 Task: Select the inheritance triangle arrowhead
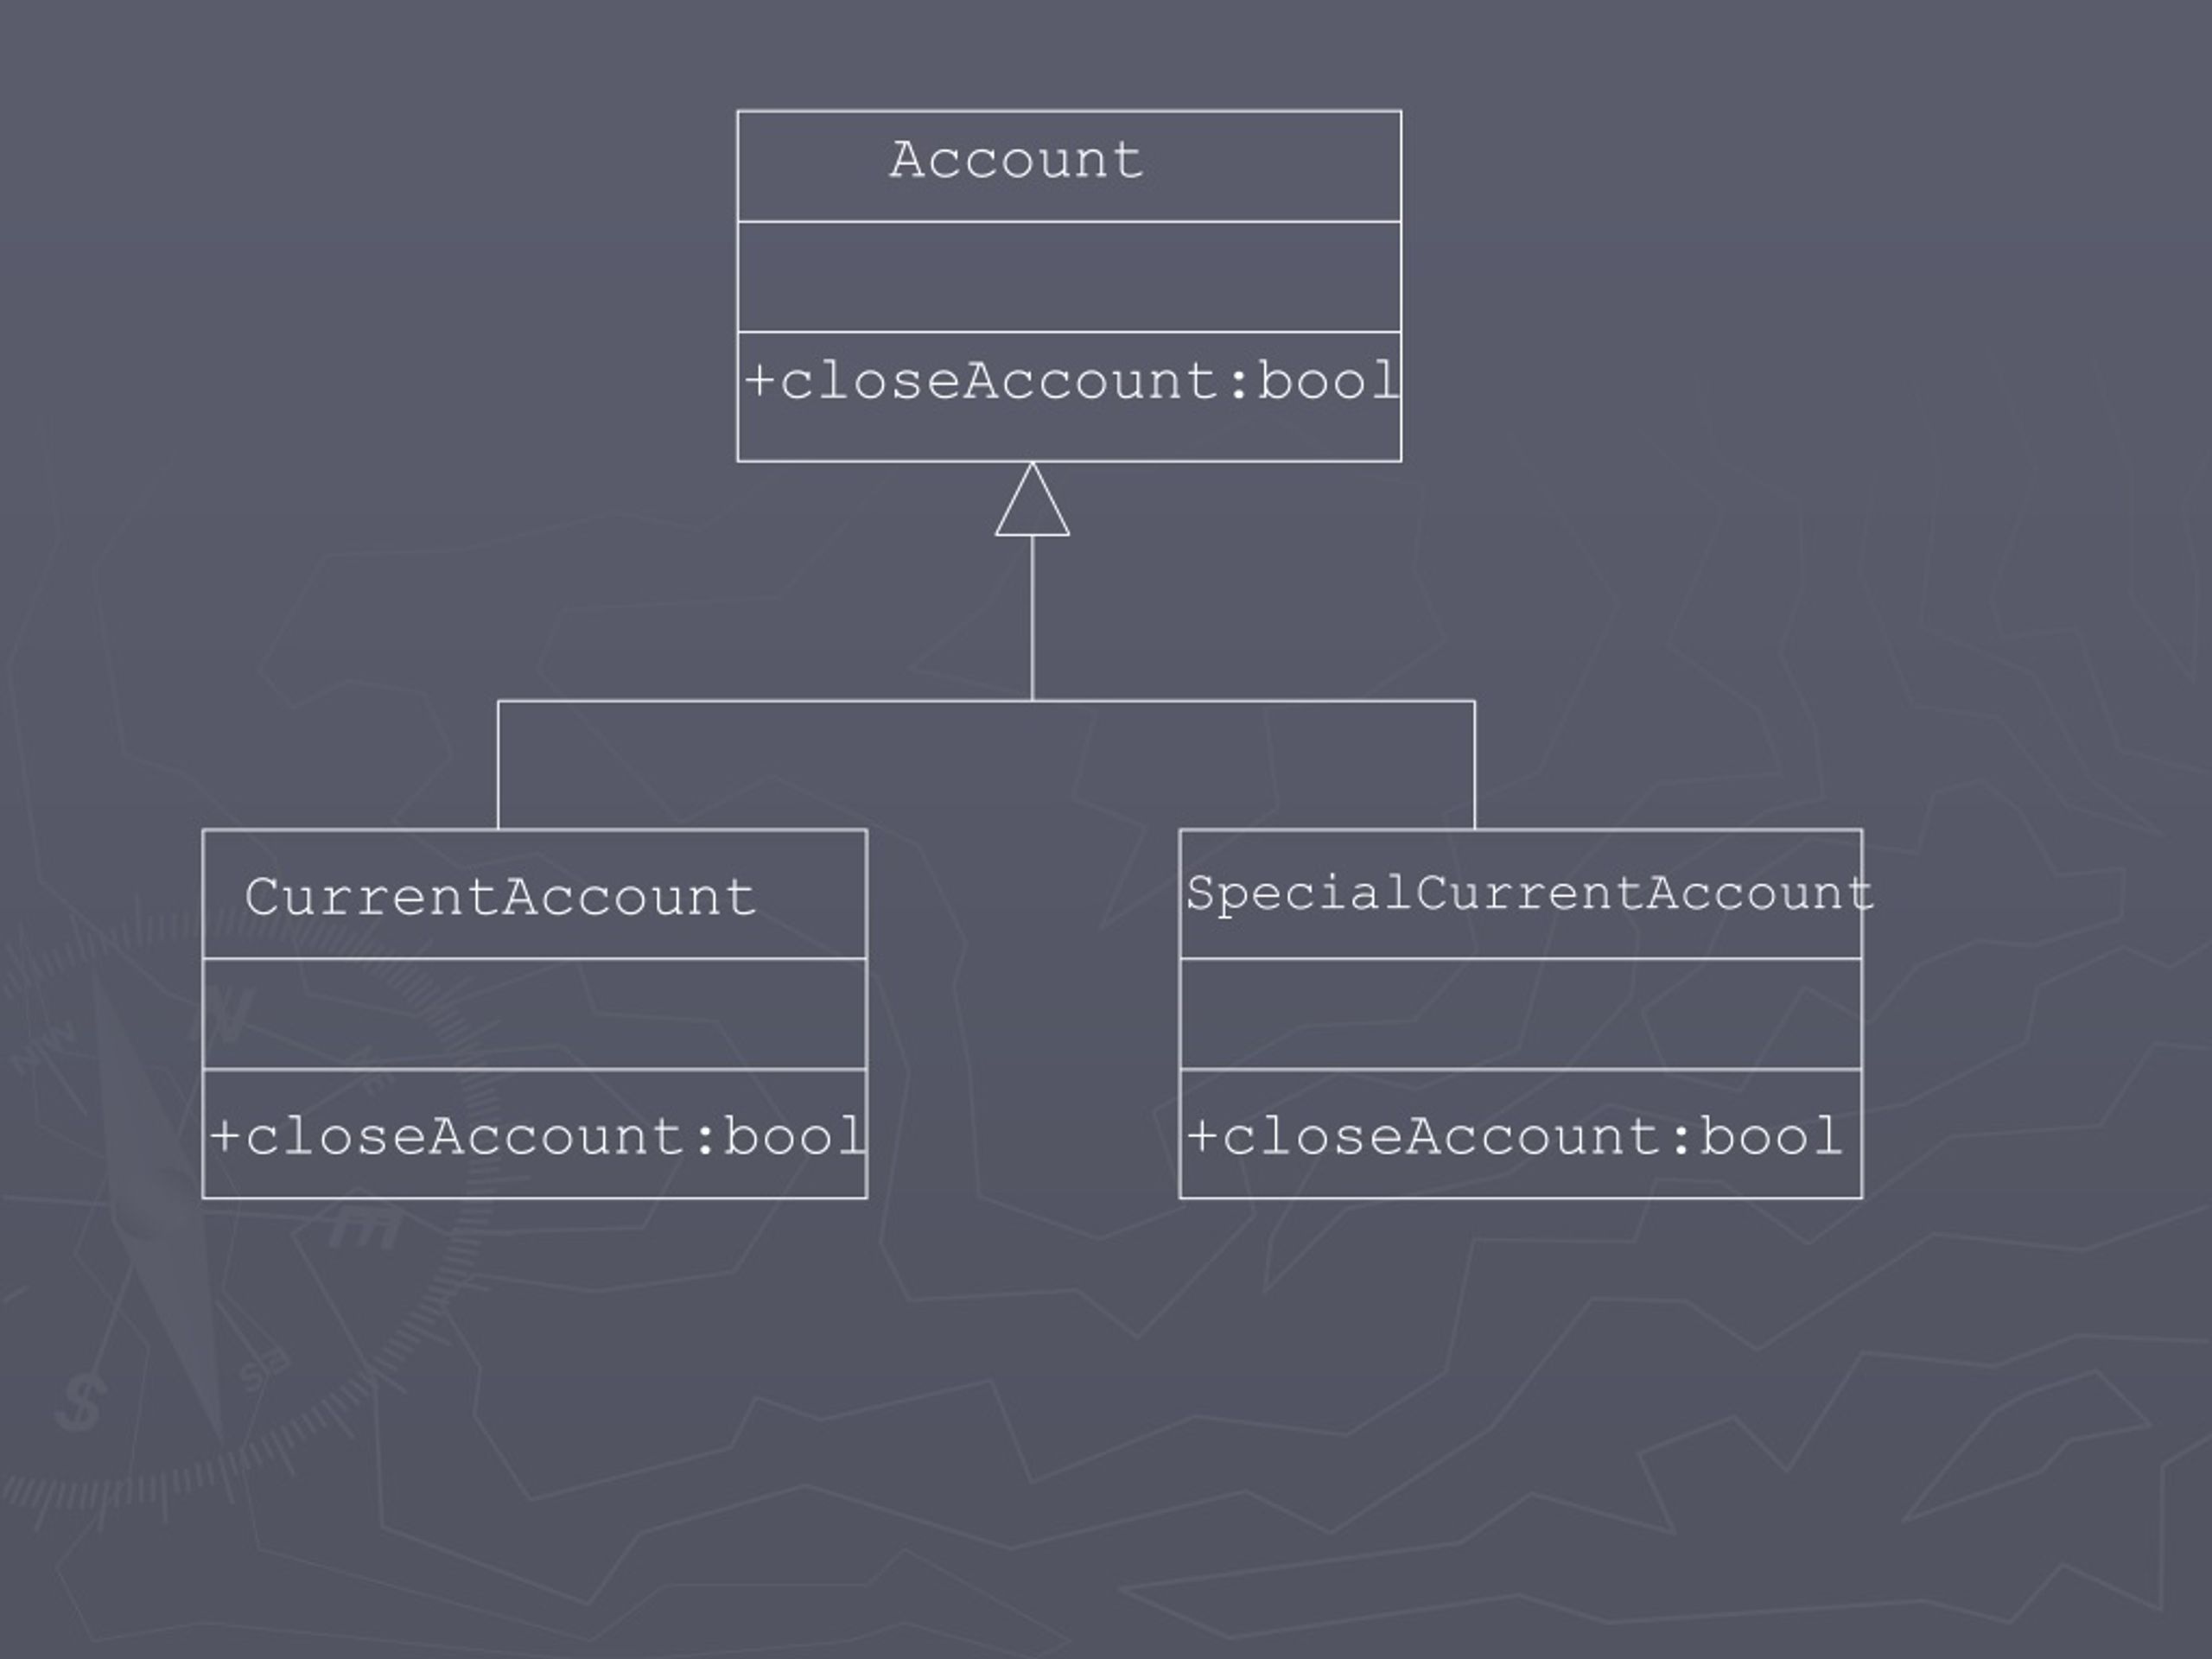pos(1032,499)
